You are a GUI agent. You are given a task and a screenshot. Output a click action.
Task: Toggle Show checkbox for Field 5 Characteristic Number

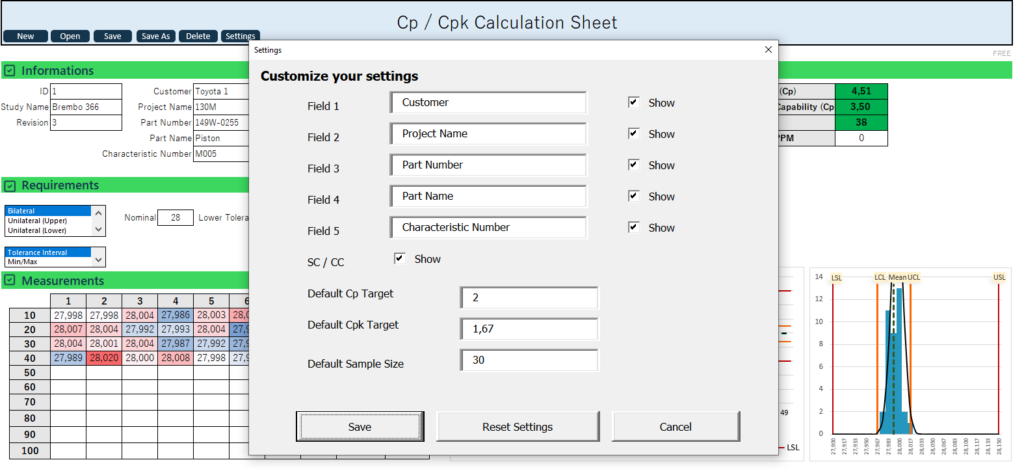(633, 227)
